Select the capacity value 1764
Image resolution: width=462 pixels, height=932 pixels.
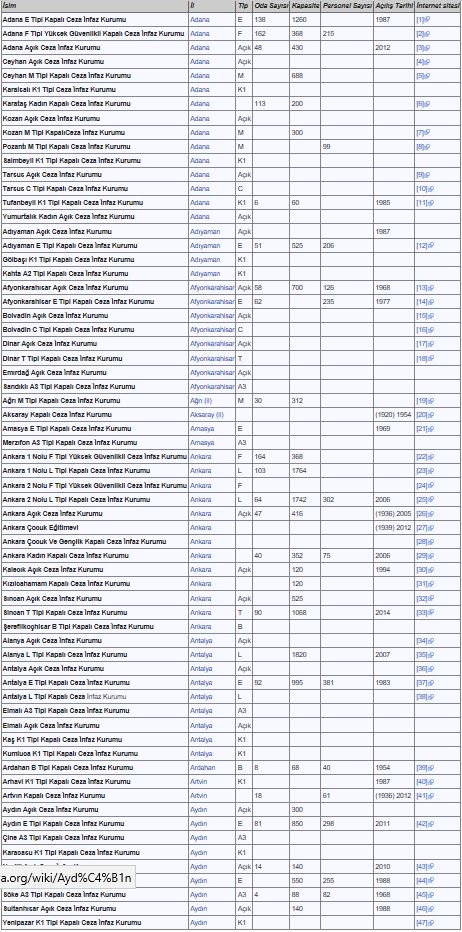pos(298,471)
